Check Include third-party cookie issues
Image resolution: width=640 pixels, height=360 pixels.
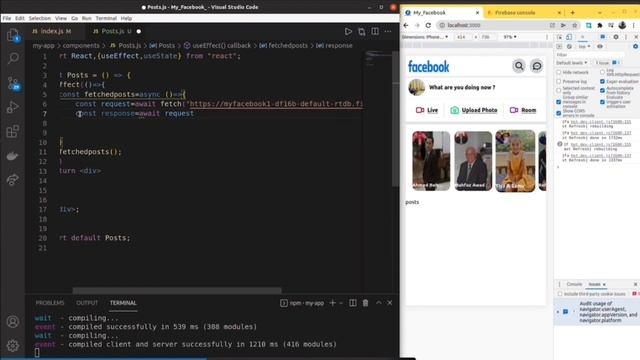pyautogui.click(x=560, y=294)
